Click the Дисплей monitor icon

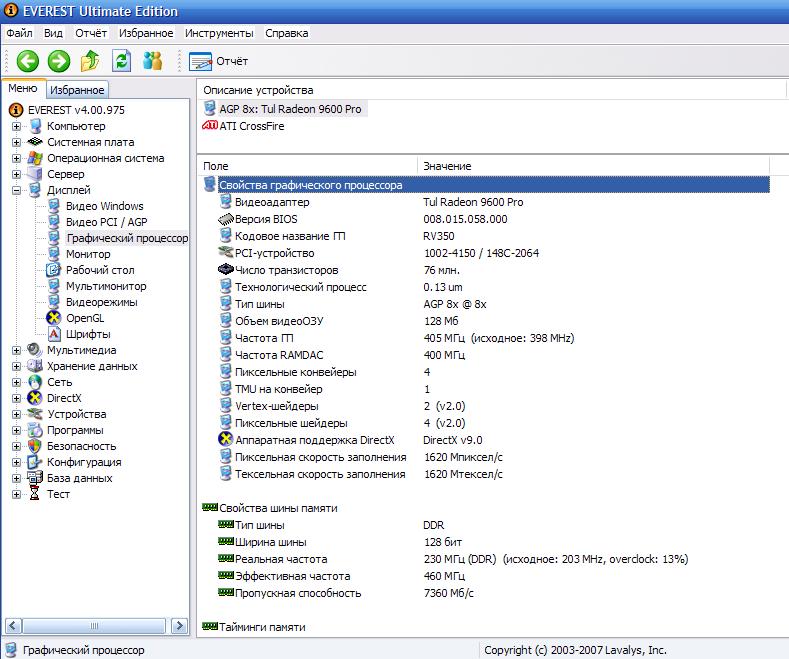pyautogui.click(x=35, y=190)
